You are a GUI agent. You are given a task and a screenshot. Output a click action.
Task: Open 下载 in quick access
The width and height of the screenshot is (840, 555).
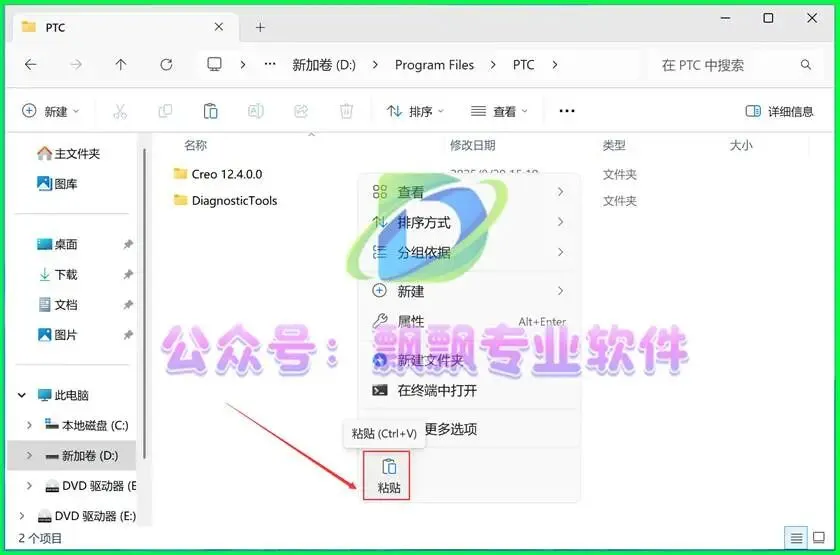click(x=57, y=275)
